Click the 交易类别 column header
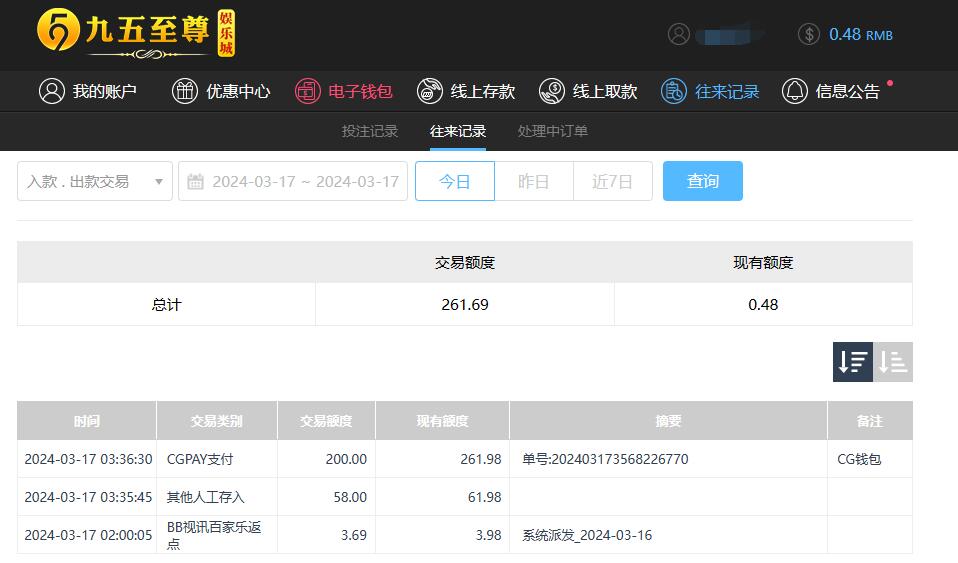This screenshot has height=563, width=958. point(217,421)
